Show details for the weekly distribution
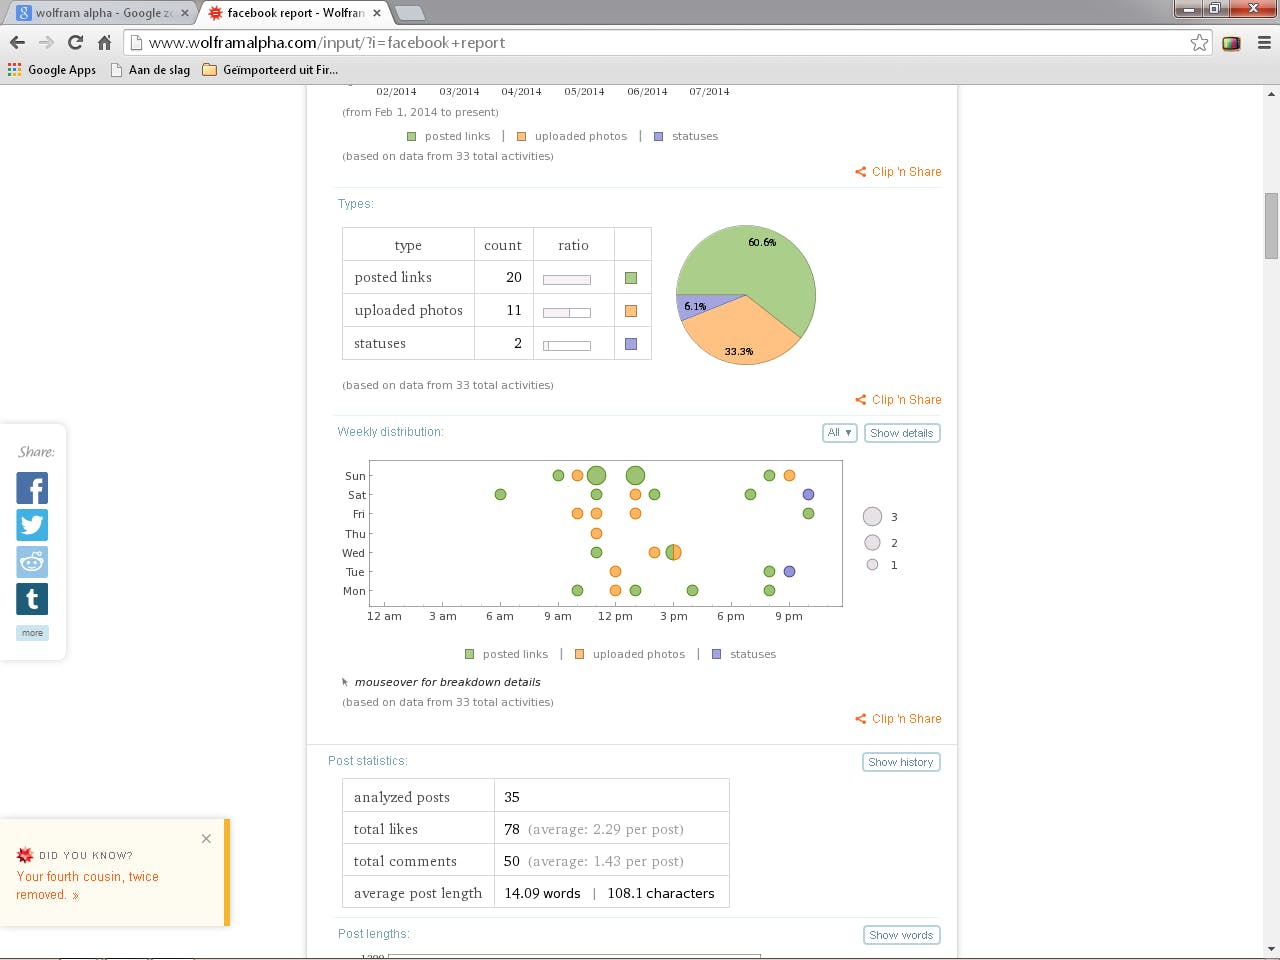Viewport: 1280px width, 960px height. click(901, 432)
